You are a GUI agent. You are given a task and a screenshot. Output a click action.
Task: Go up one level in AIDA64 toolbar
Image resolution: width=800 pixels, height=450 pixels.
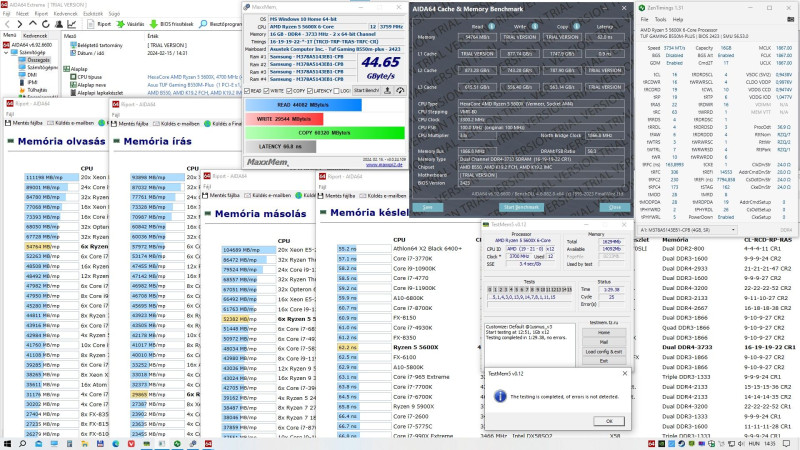tap(33, 24)
